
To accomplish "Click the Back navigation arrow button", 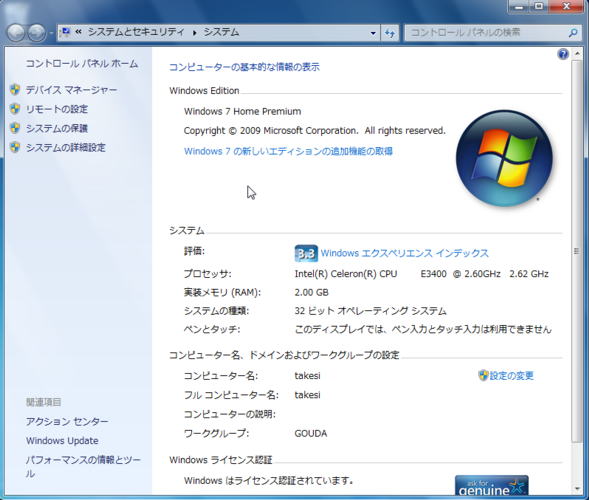I will point(17,33).
